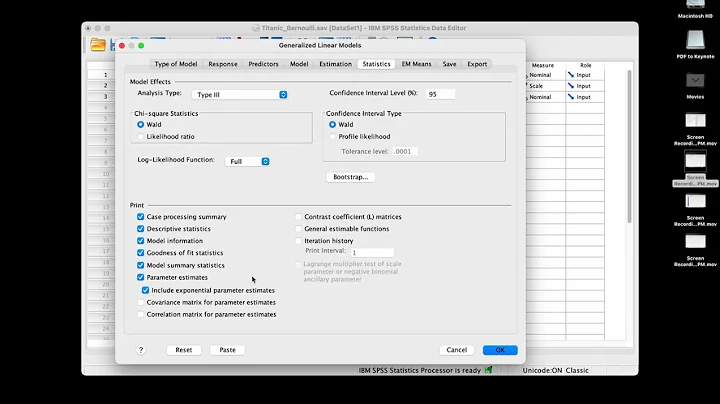This screenshot has height=404, width=720.
Task: Click the Print Interval field
Action: pos(372,252)
